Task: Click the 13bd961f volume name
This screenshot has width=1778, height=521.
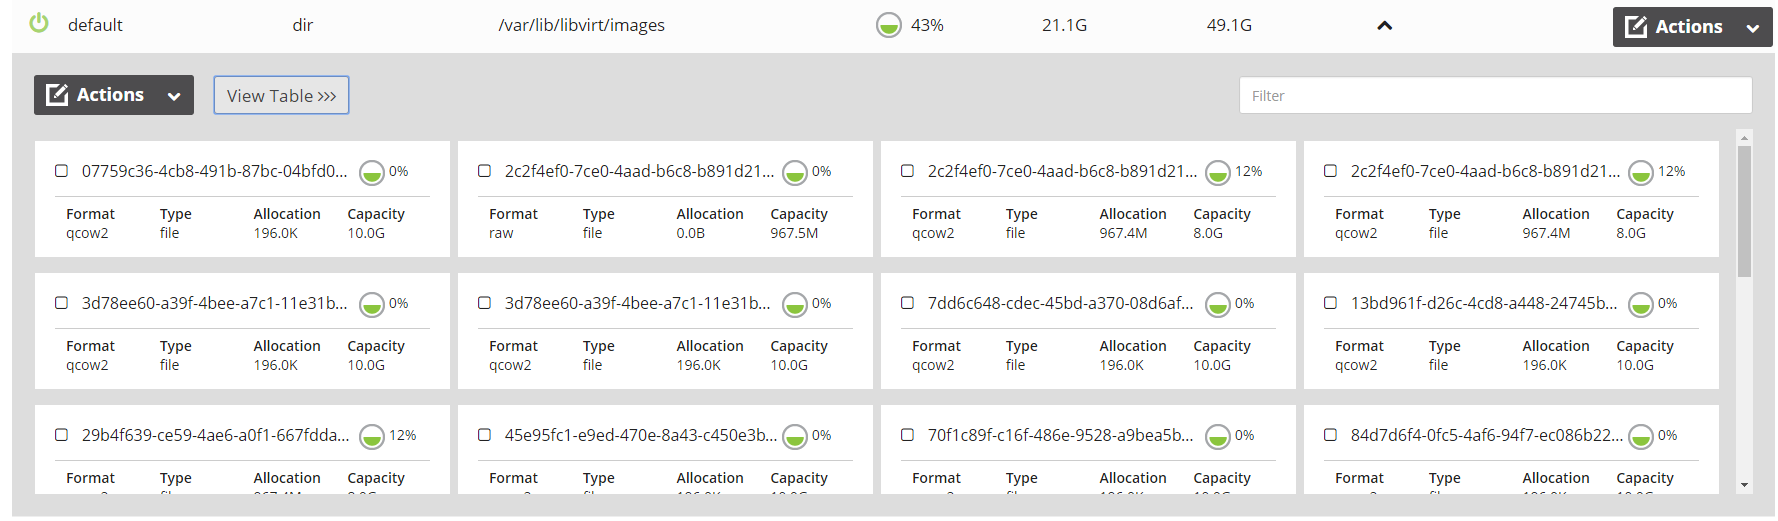Action: click(x=1483, y=303)
